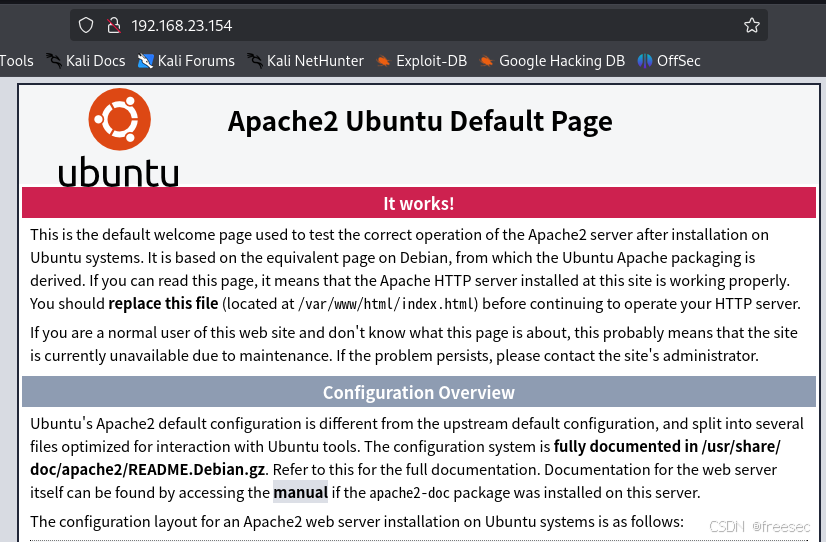Click the tracking protection shield icon
This screenshot has width=826, height=542.
86,25
